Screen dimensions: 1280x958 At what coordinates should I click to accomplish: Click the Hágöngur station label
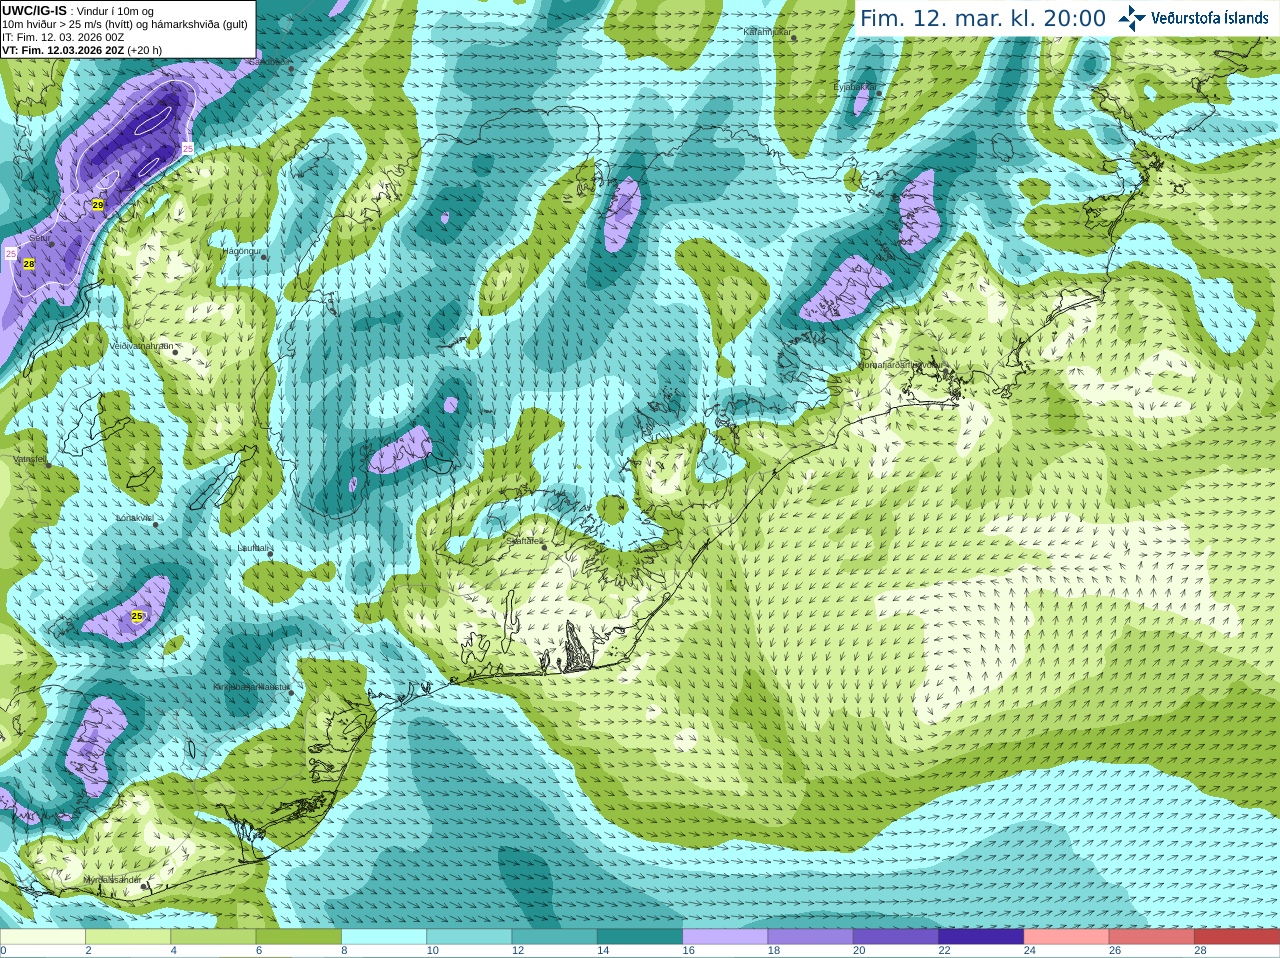tap(241, 251)
